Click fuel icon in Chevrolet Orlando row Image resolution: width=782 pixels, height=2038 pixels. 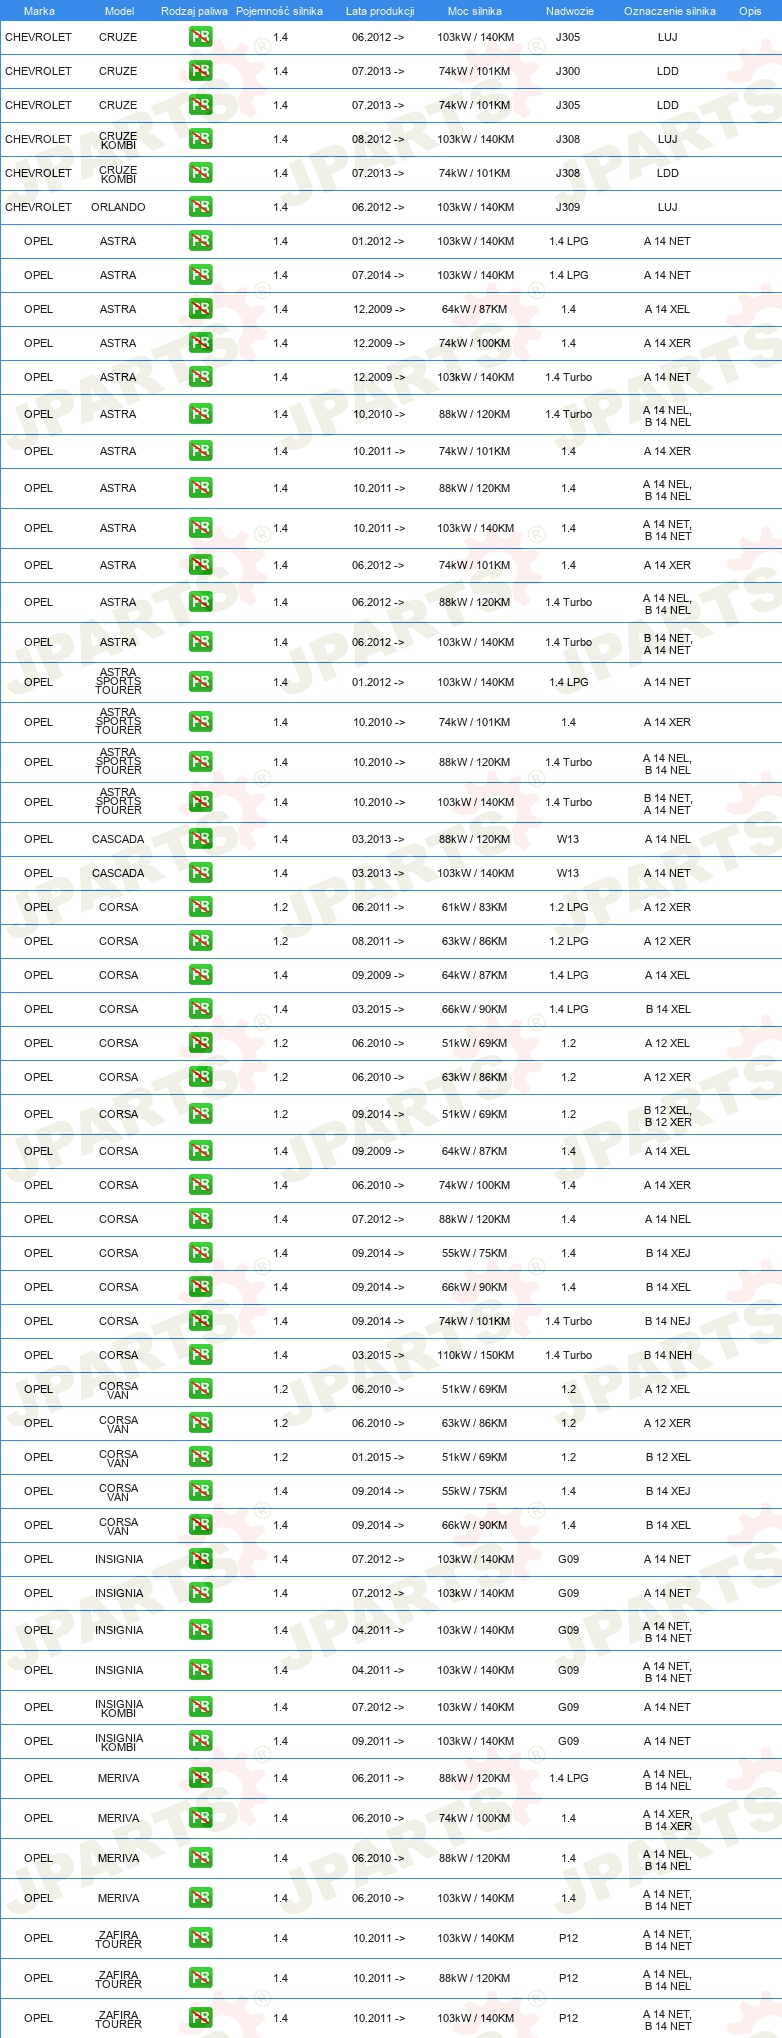[200, 207]
